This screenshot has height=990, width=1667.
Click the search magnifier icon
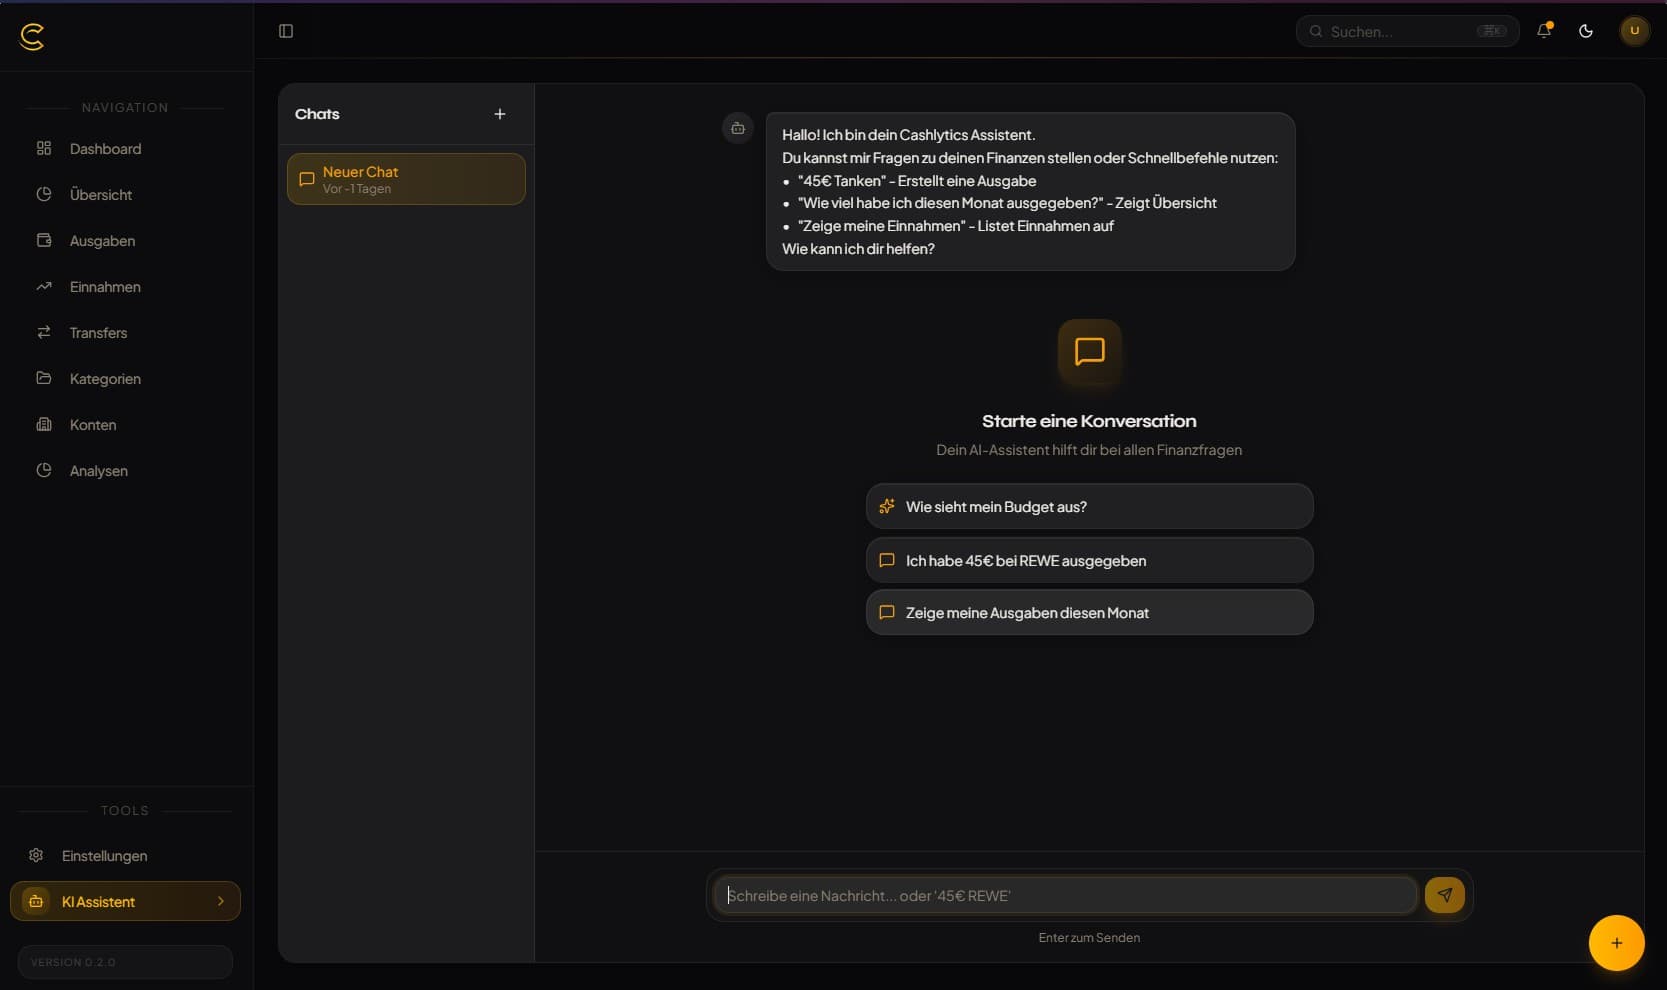click(1317, 31)
